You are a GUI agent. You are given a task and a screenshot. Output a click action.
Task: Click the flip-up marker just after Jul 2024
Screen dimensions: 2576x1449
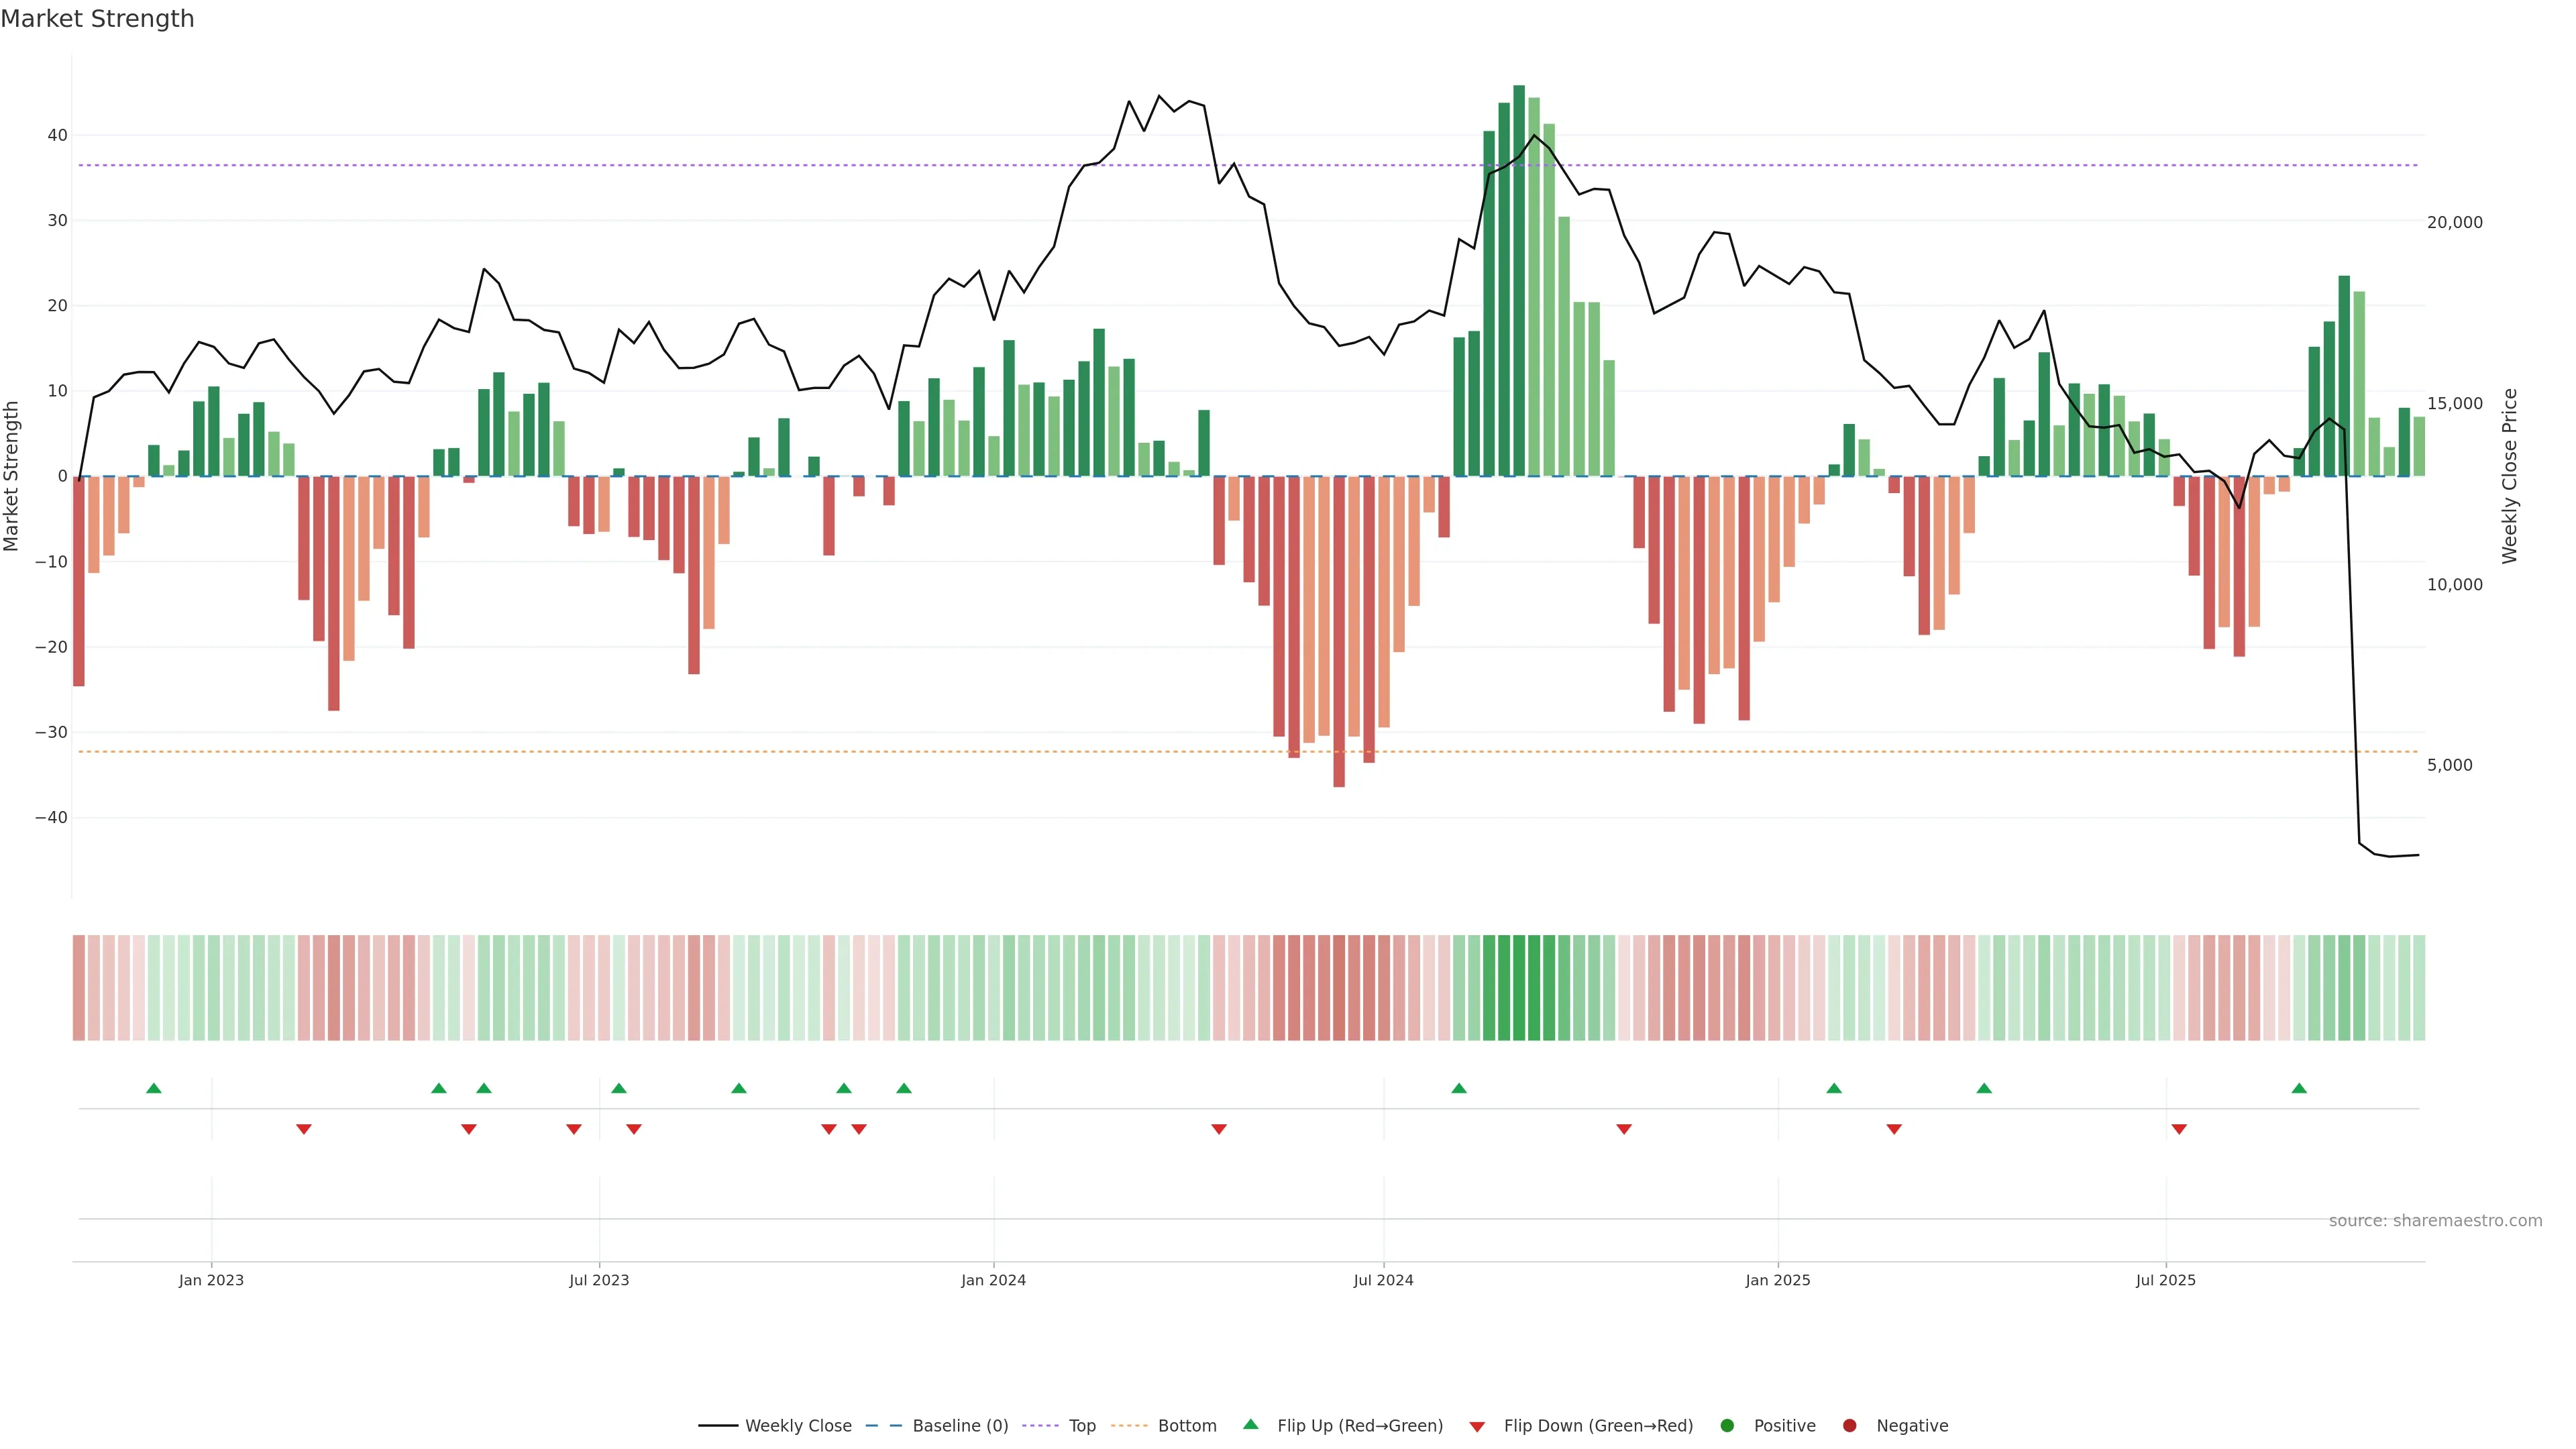pyautogui.click(x=1459, y=1088)
